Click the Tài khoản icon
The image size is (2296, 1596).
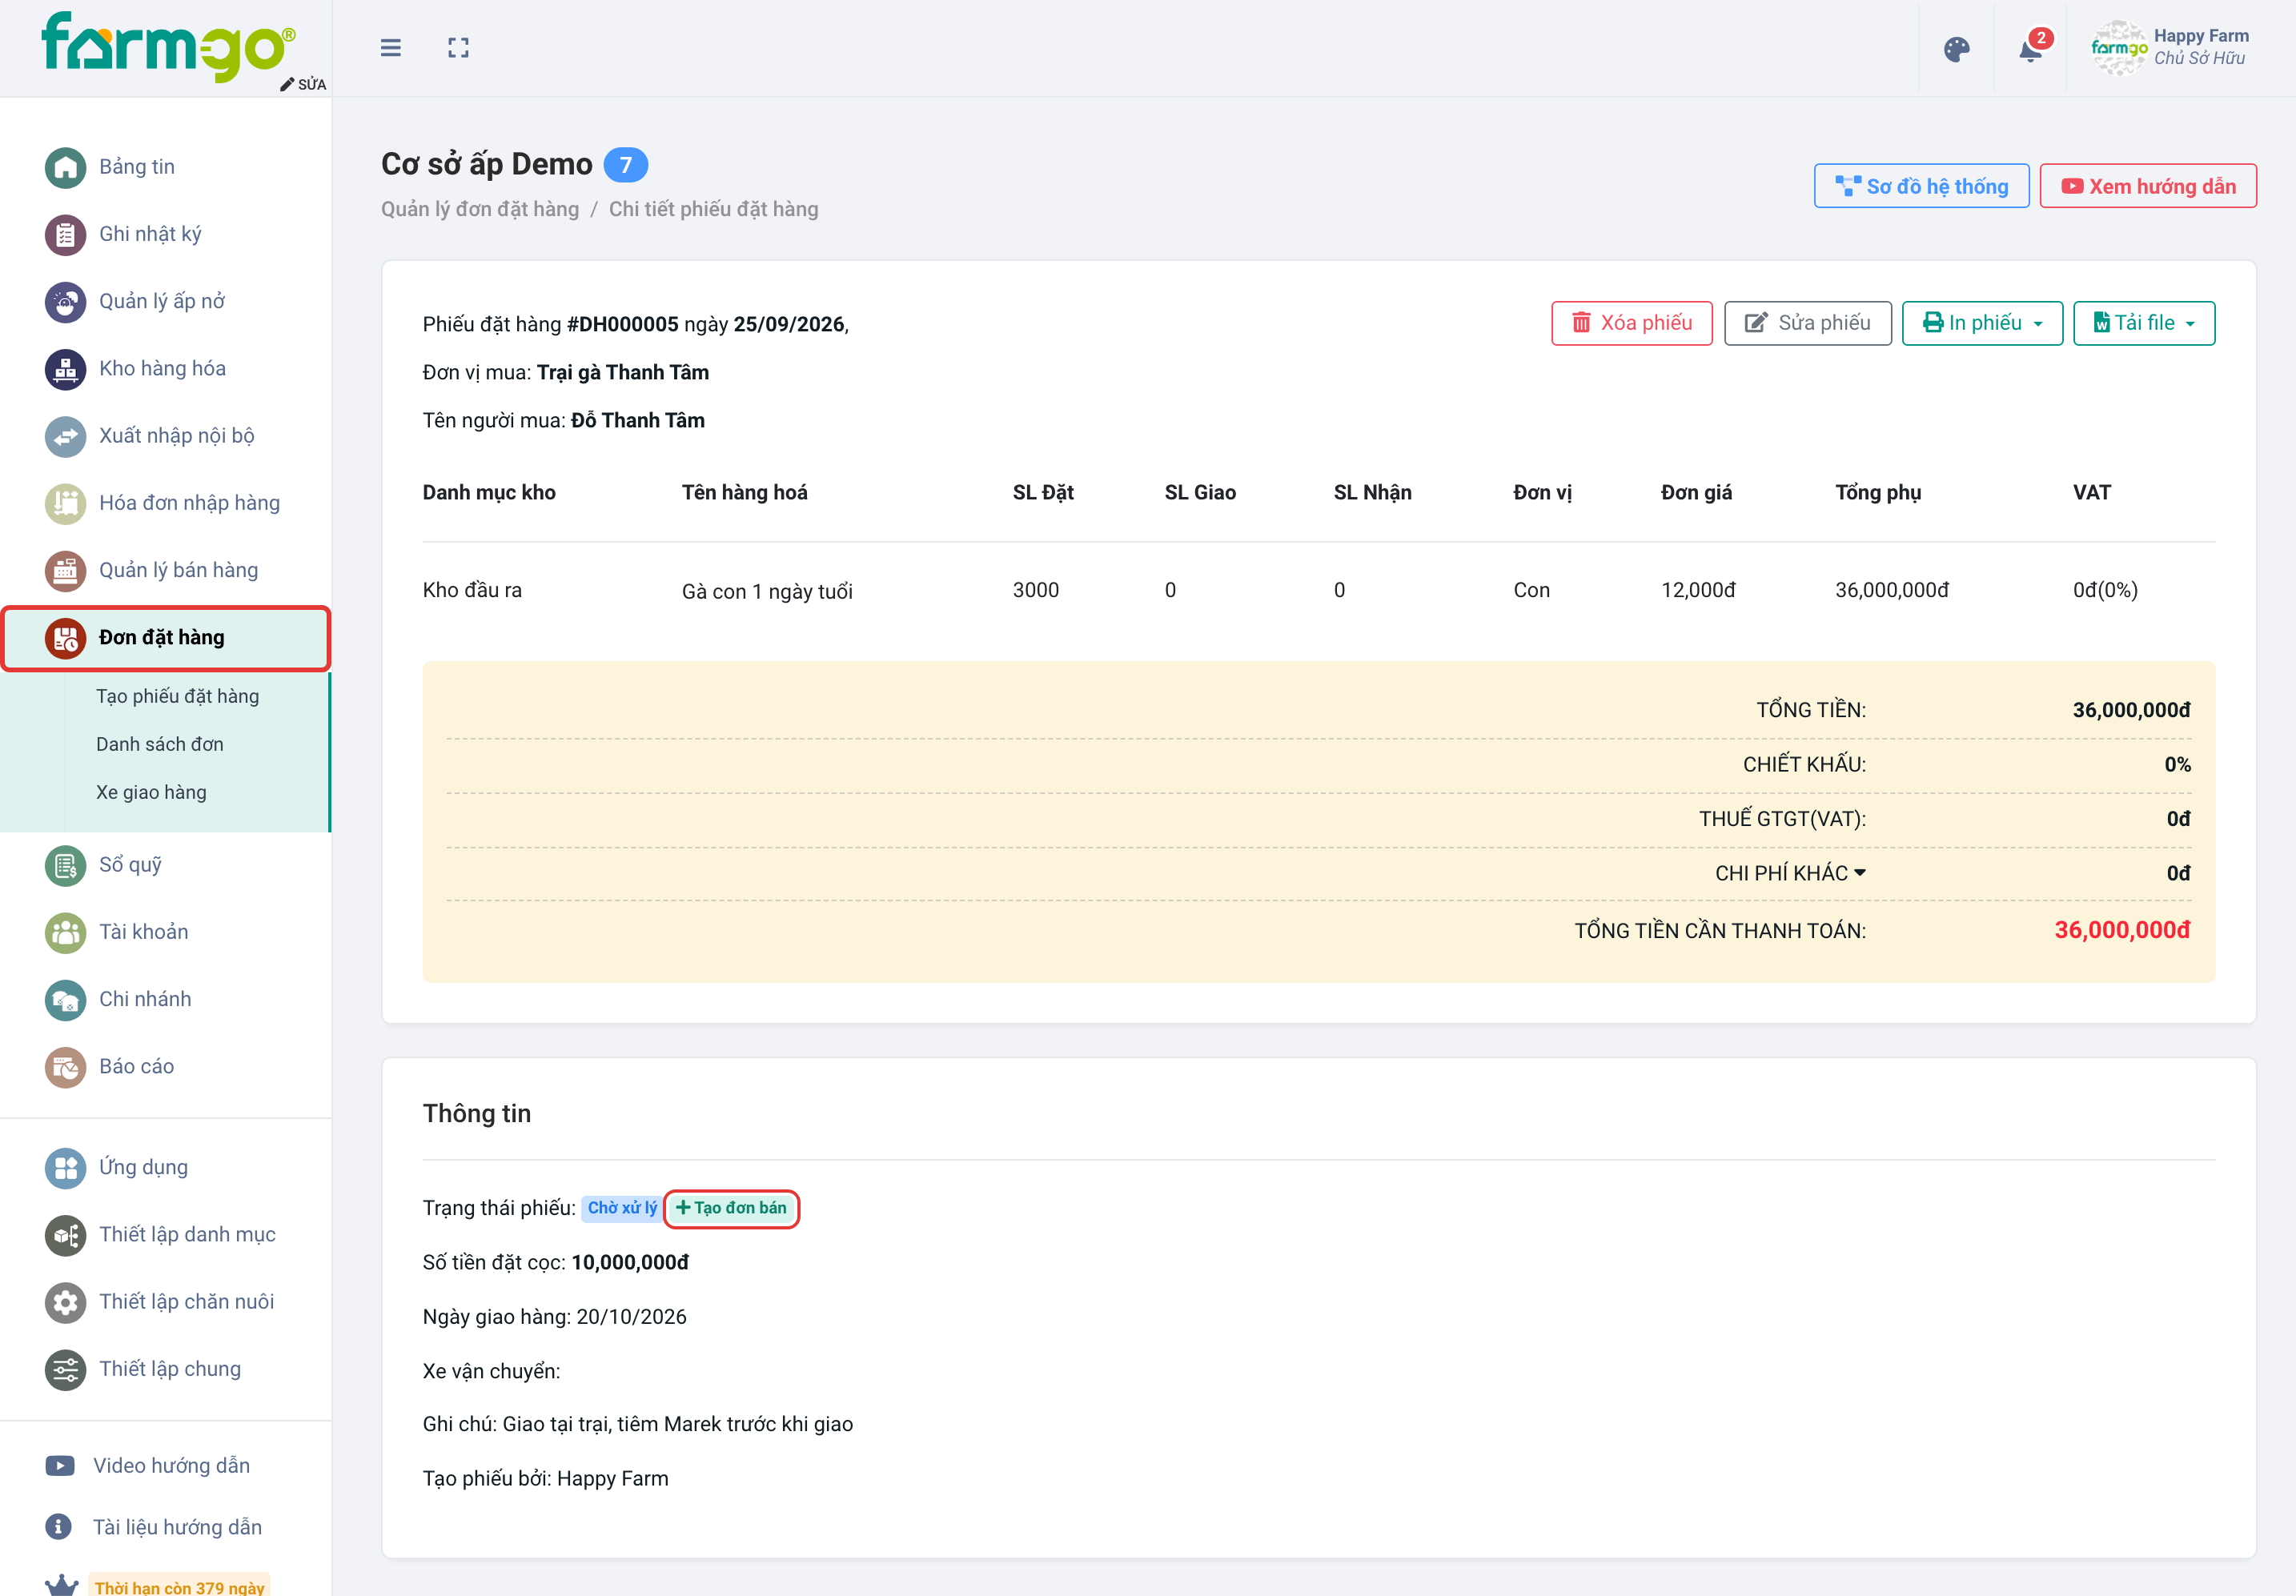(x=65, y=932)
